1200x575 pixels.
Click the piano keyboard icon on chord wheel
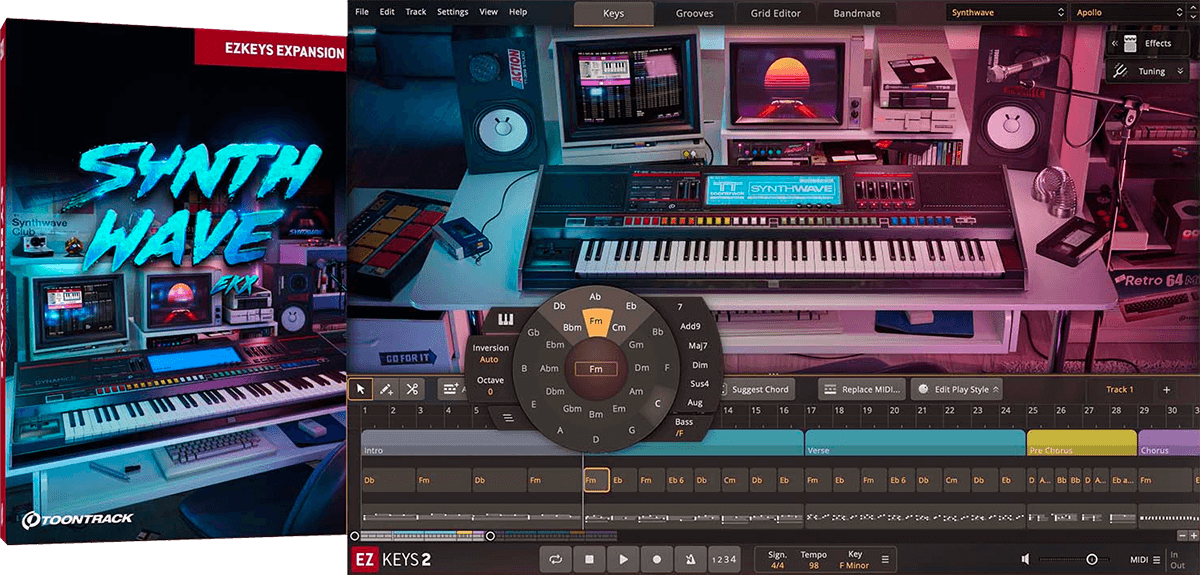point(504,321)
